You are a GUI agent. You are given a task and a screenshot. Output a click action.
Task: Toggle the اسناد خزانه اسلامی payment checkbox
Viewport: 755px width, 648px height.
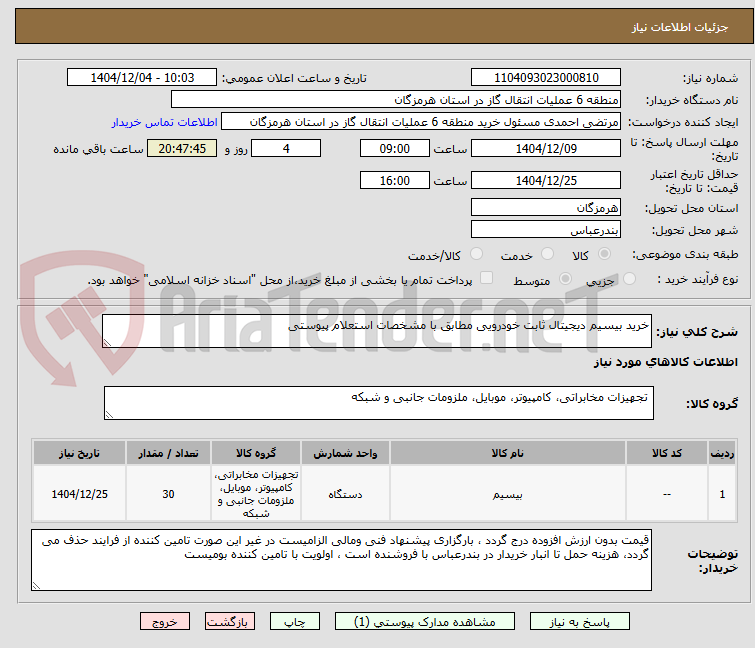pos(487,278)
